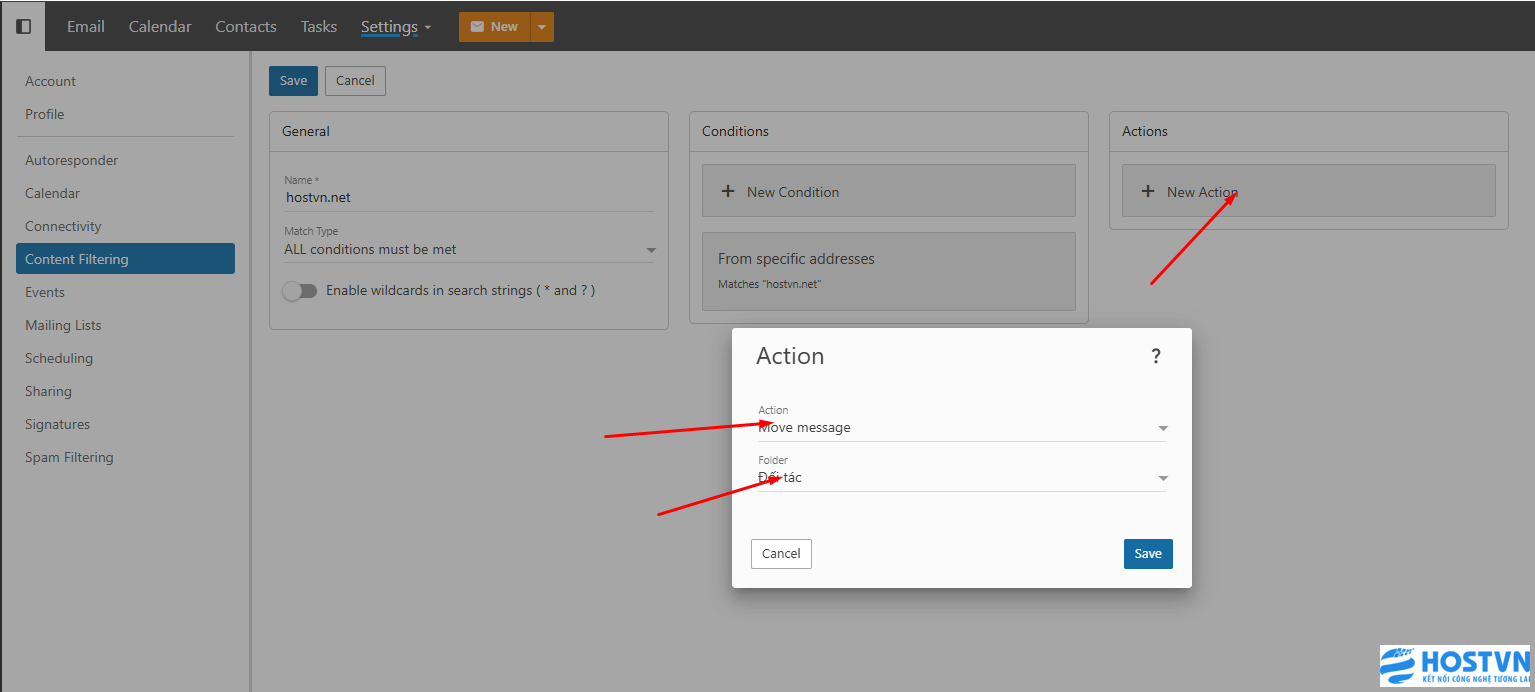
Task: Click the plus icon beside New Condition
Action: pyautogui.click(x=727, y=191)
